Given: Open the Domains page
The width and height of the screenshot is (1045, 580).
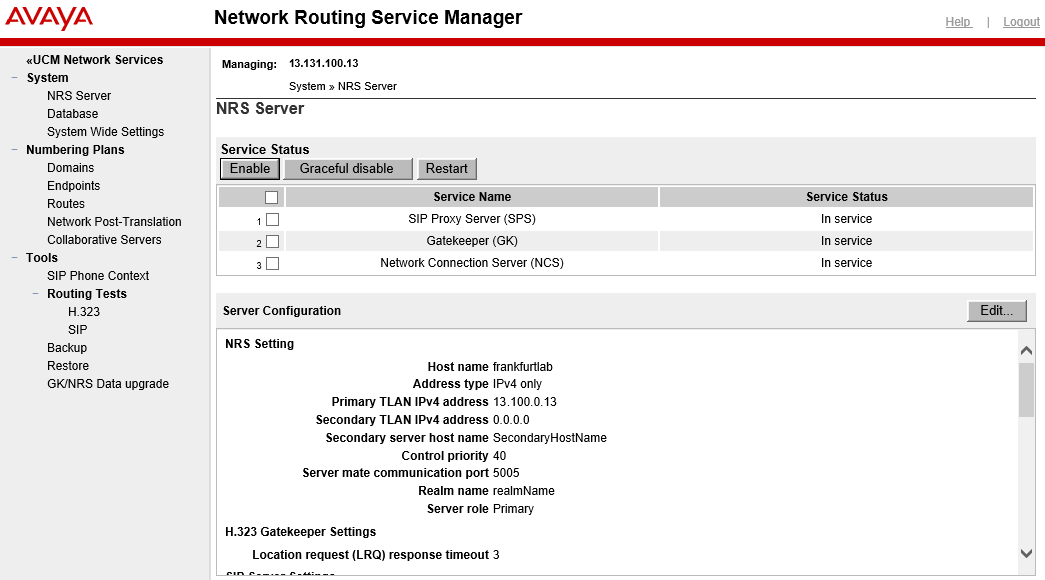Looking at the screenshot, I should (70, 167).
